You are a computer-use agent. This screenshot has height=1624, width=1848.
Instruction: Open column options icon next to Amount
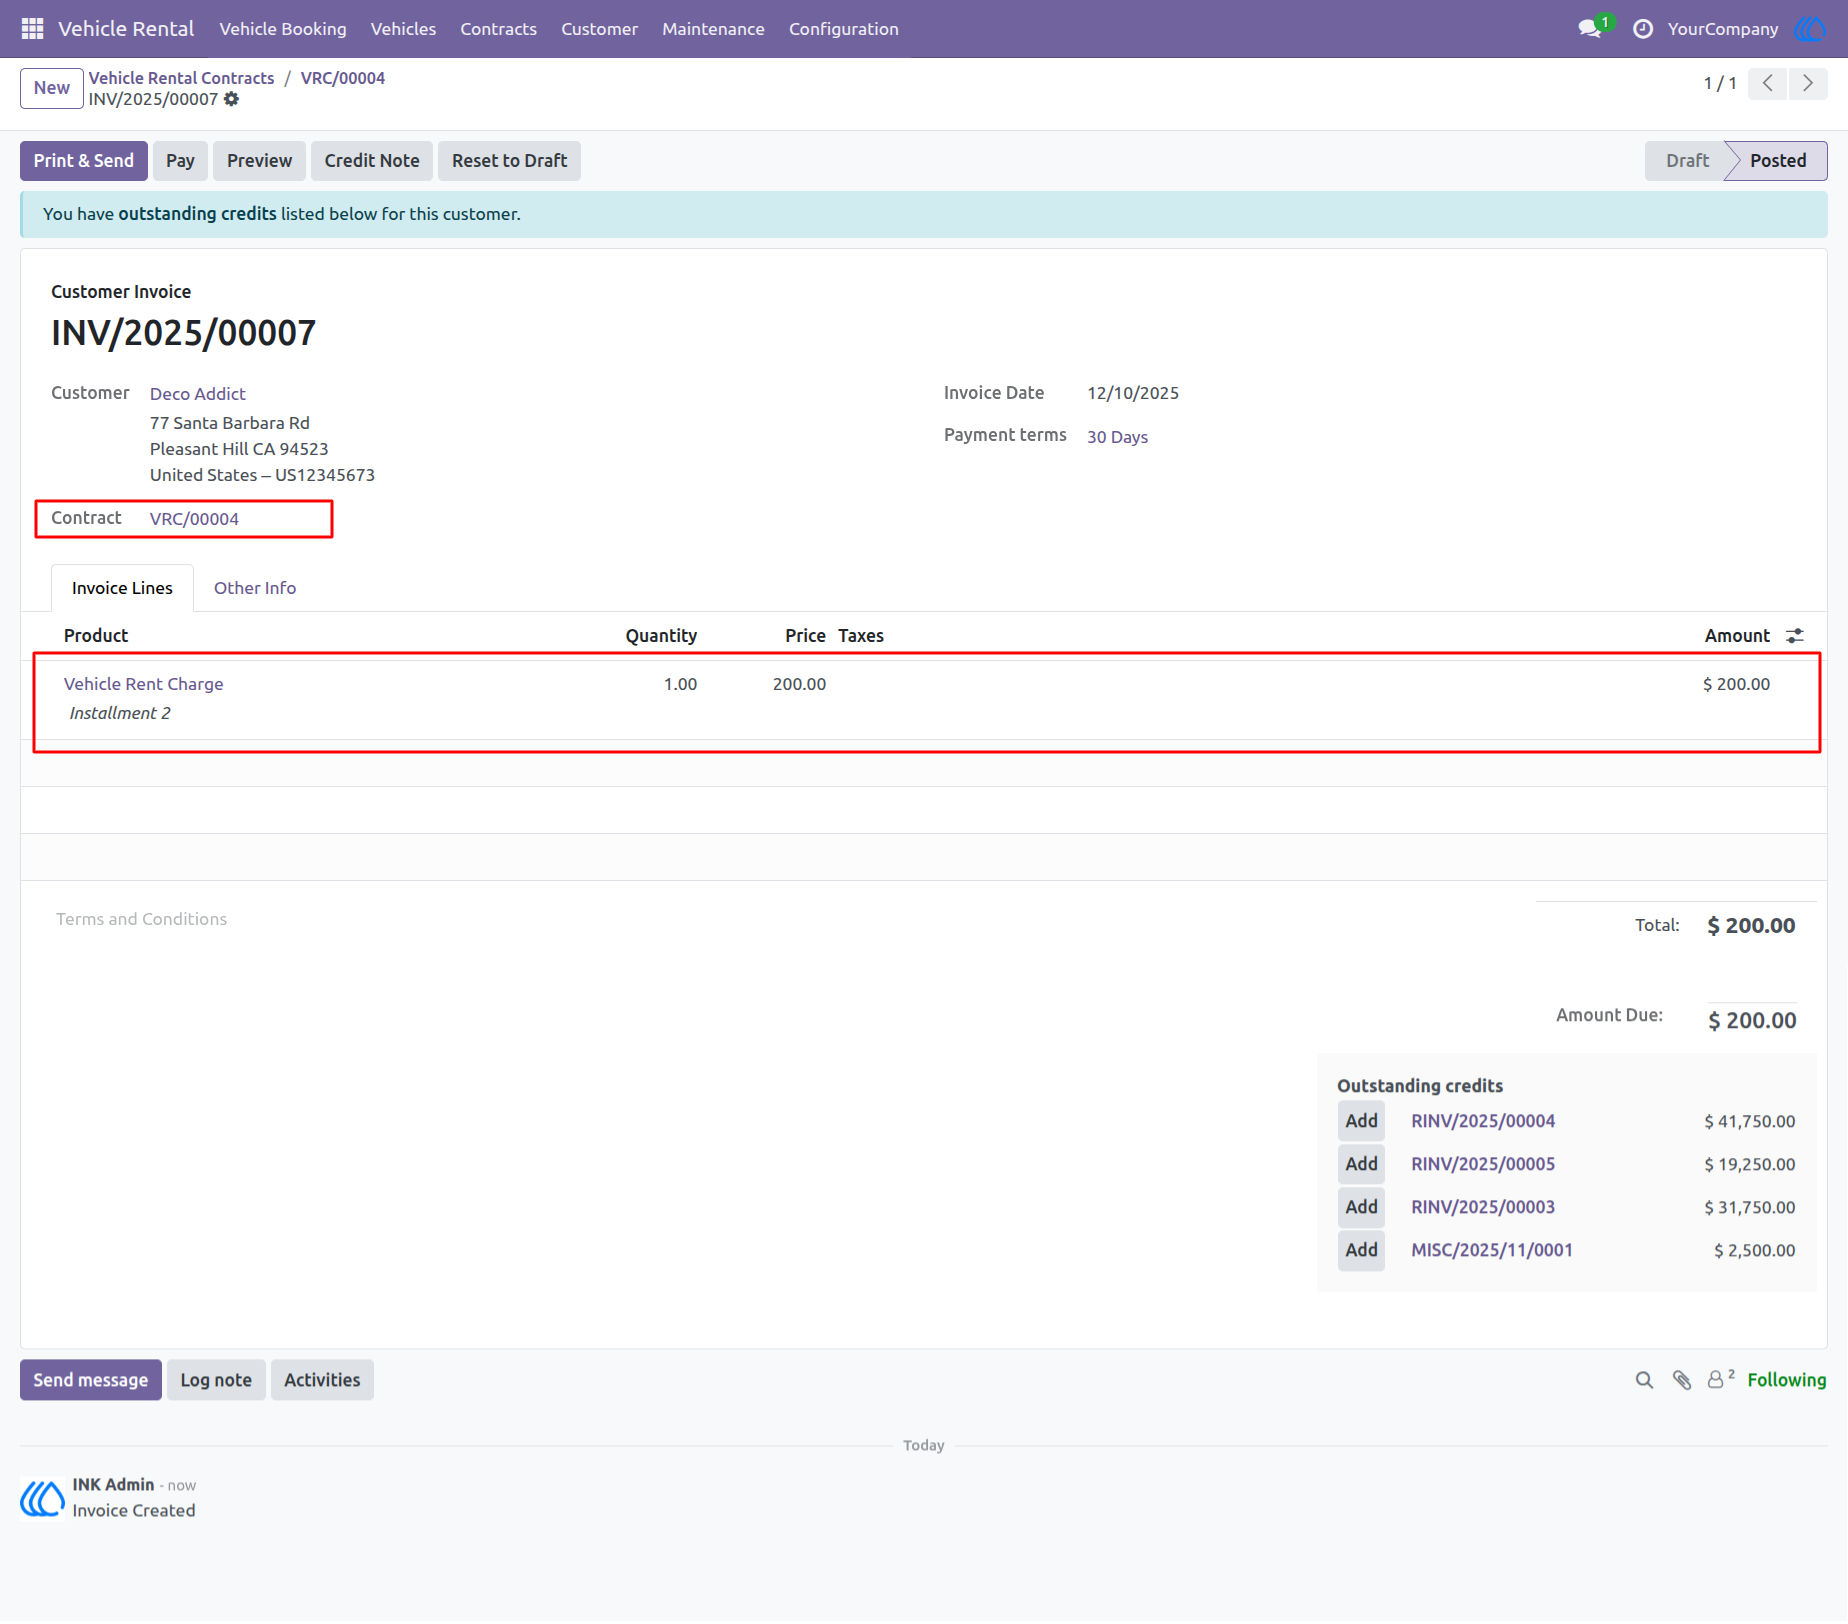click(1795, 636)
